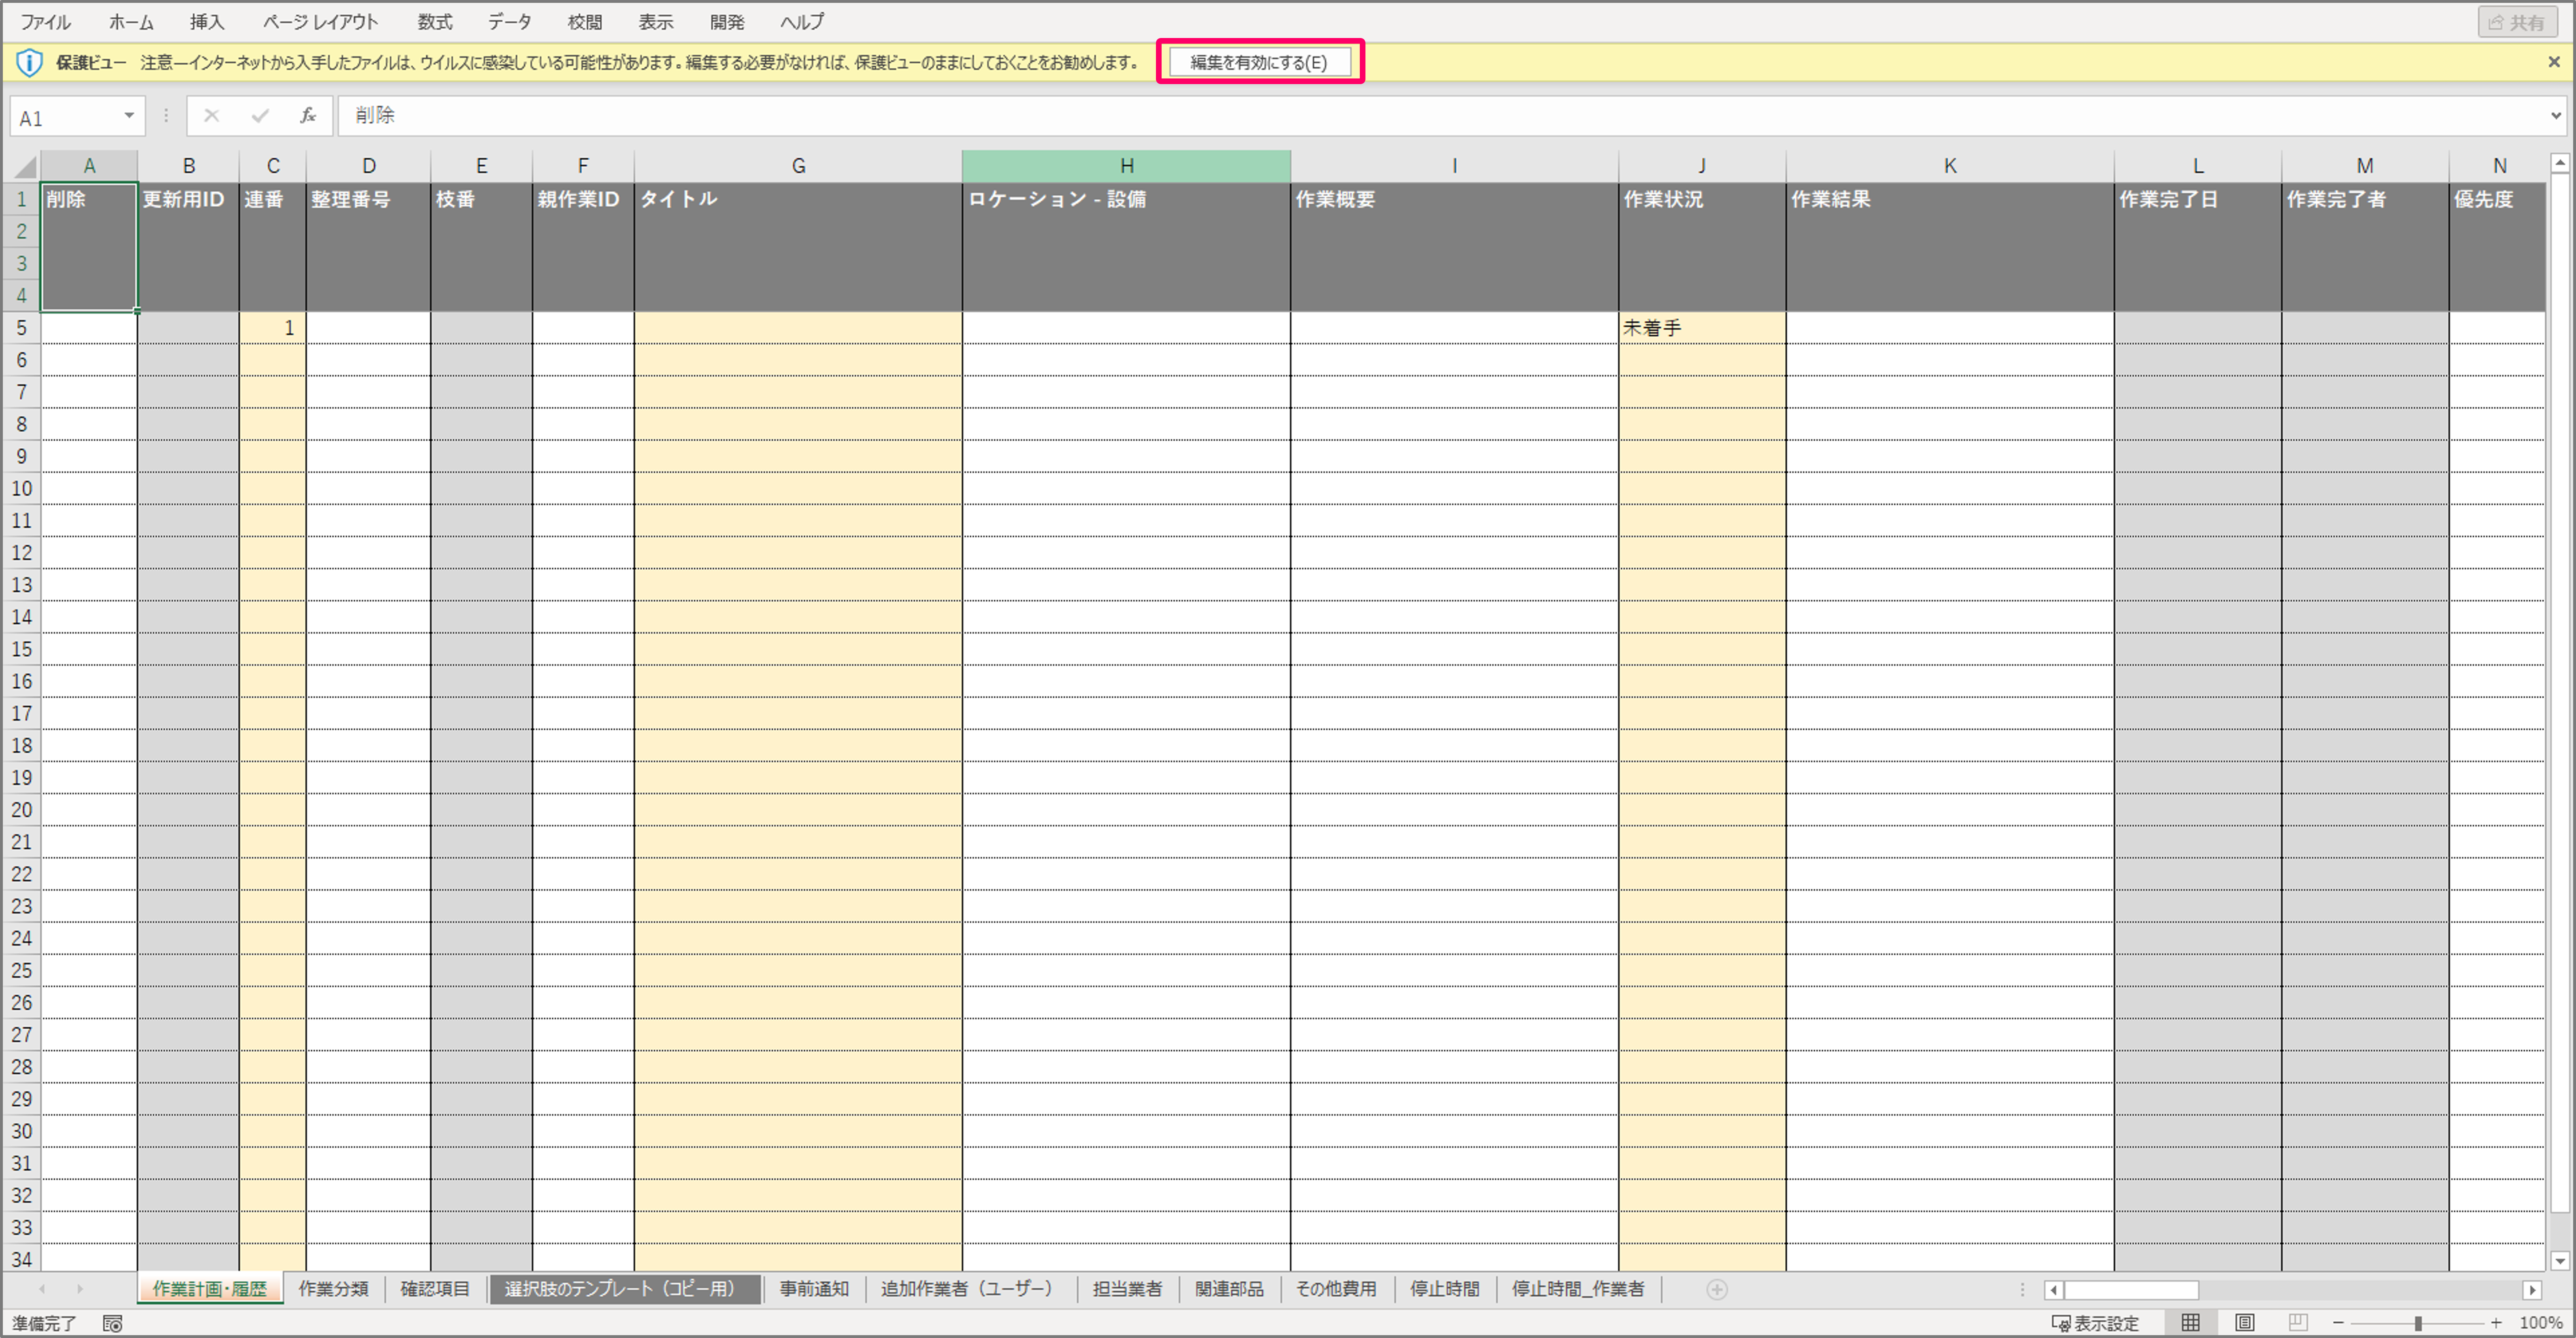Click the zoom slider handle
This screenshot has width=2576, height=1338.
click(x=2417, y=1323)
